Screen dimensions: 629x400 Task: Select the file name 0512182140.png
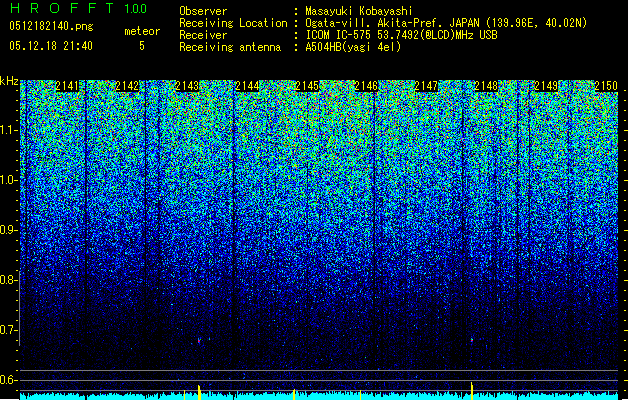(x=51, y=27)
